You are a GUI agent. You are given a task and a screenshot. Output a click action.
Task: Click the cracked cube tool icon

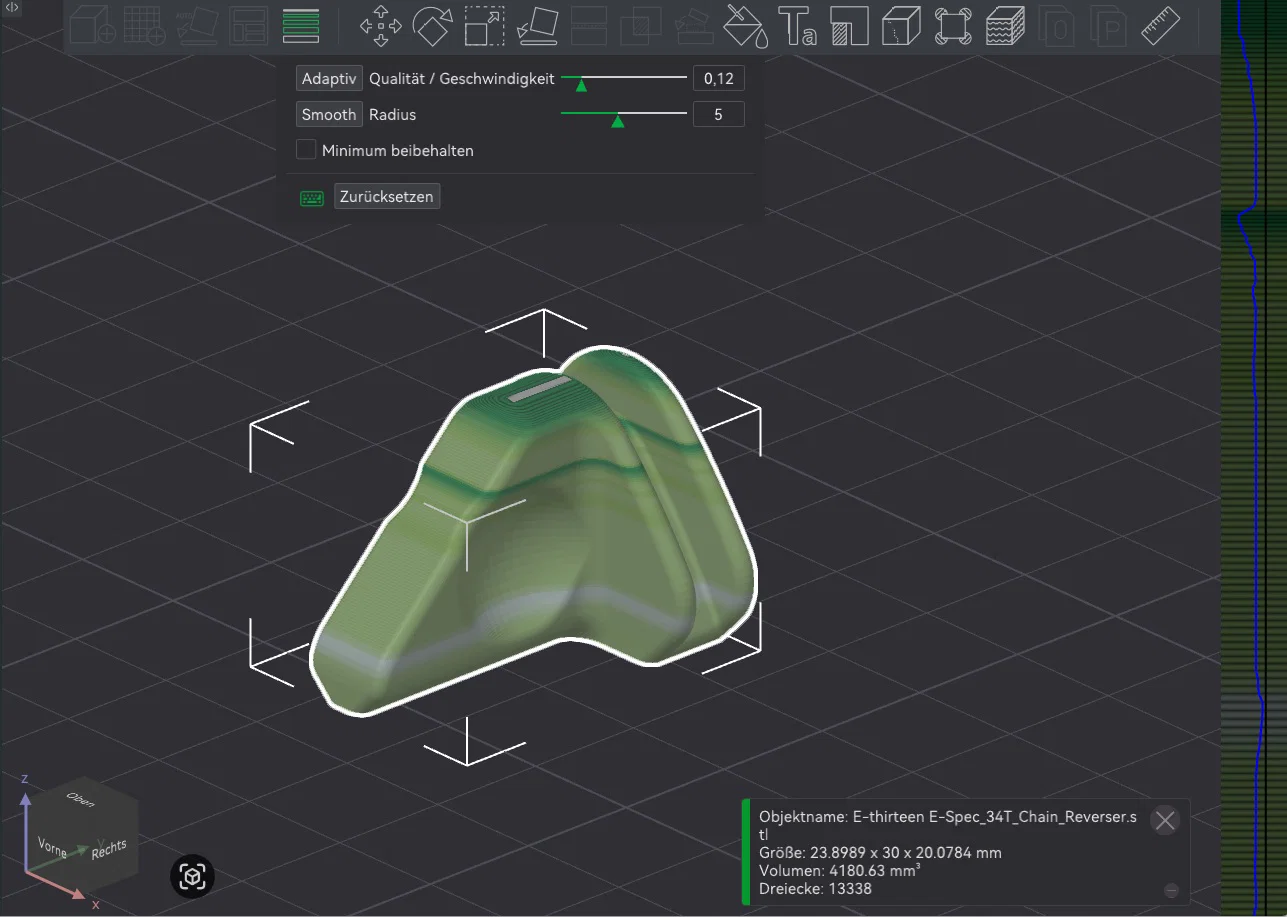tap(900, 26)
